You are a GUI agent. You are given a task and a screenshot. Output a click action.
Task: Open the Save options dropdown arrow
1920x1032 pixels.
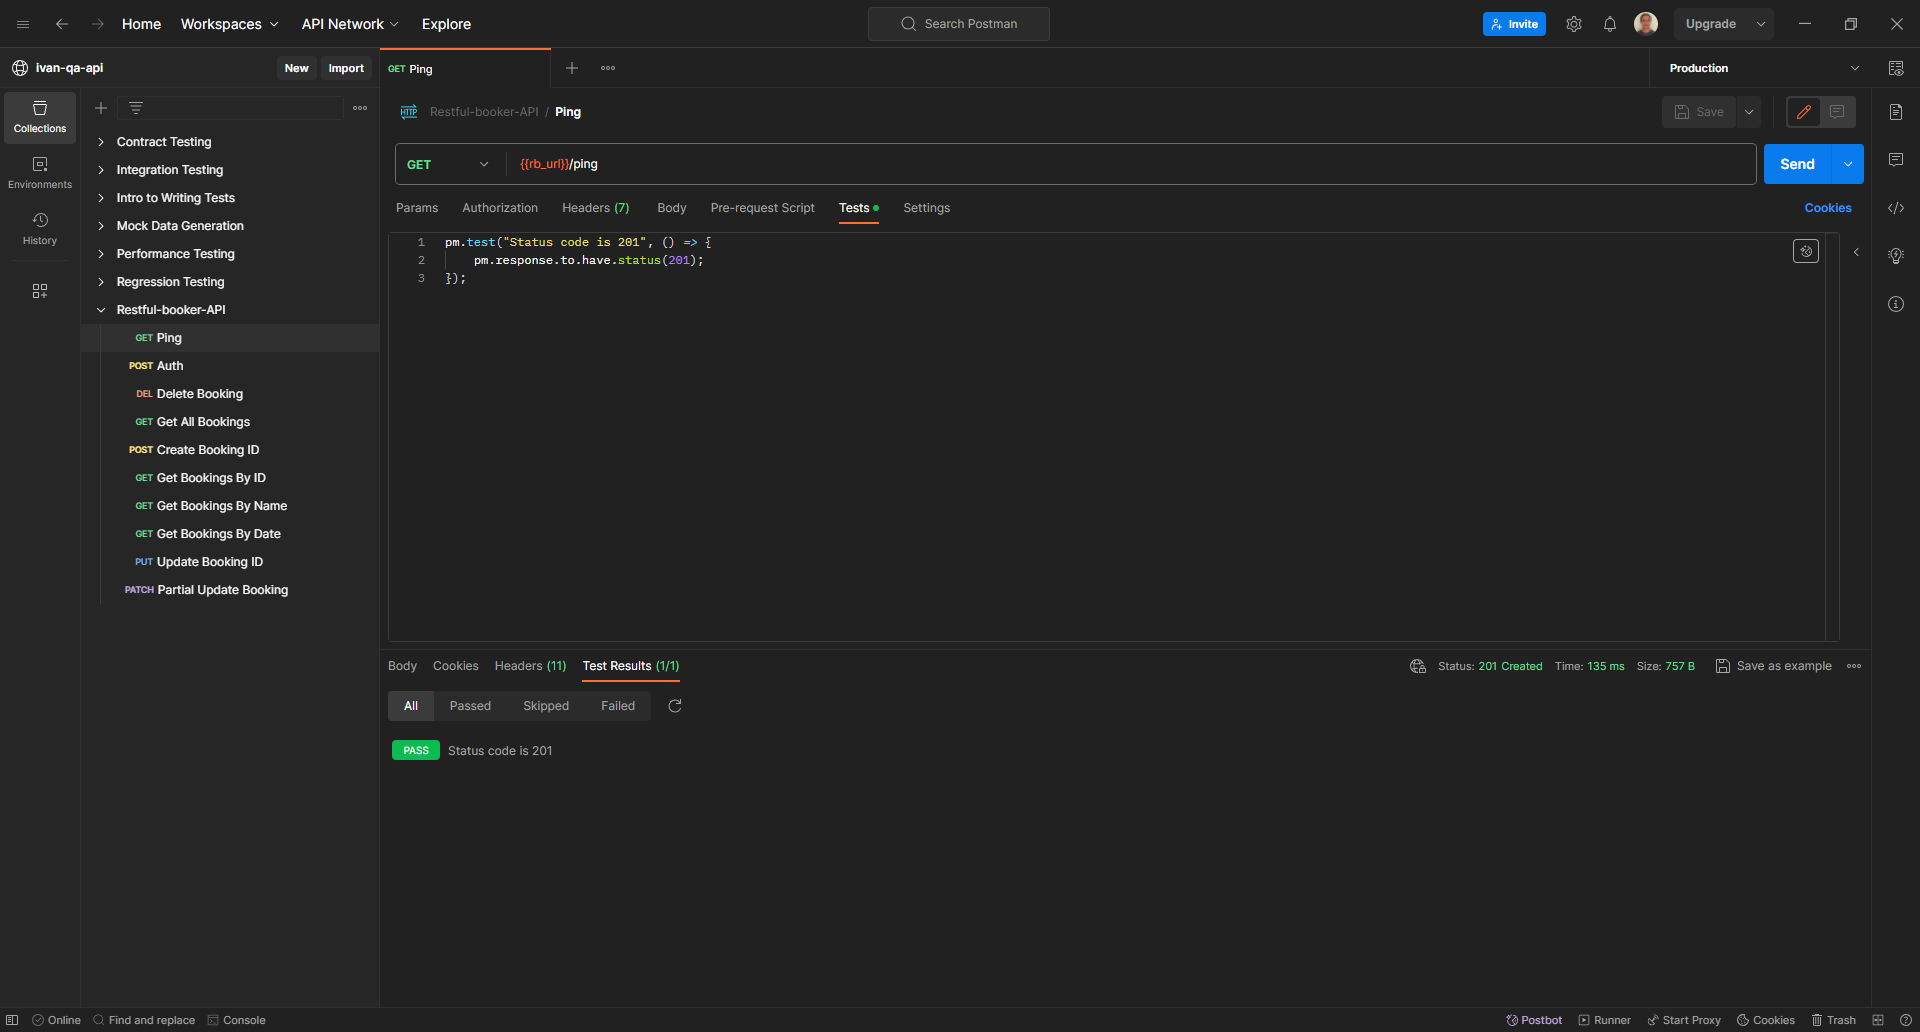(1749, 112)
